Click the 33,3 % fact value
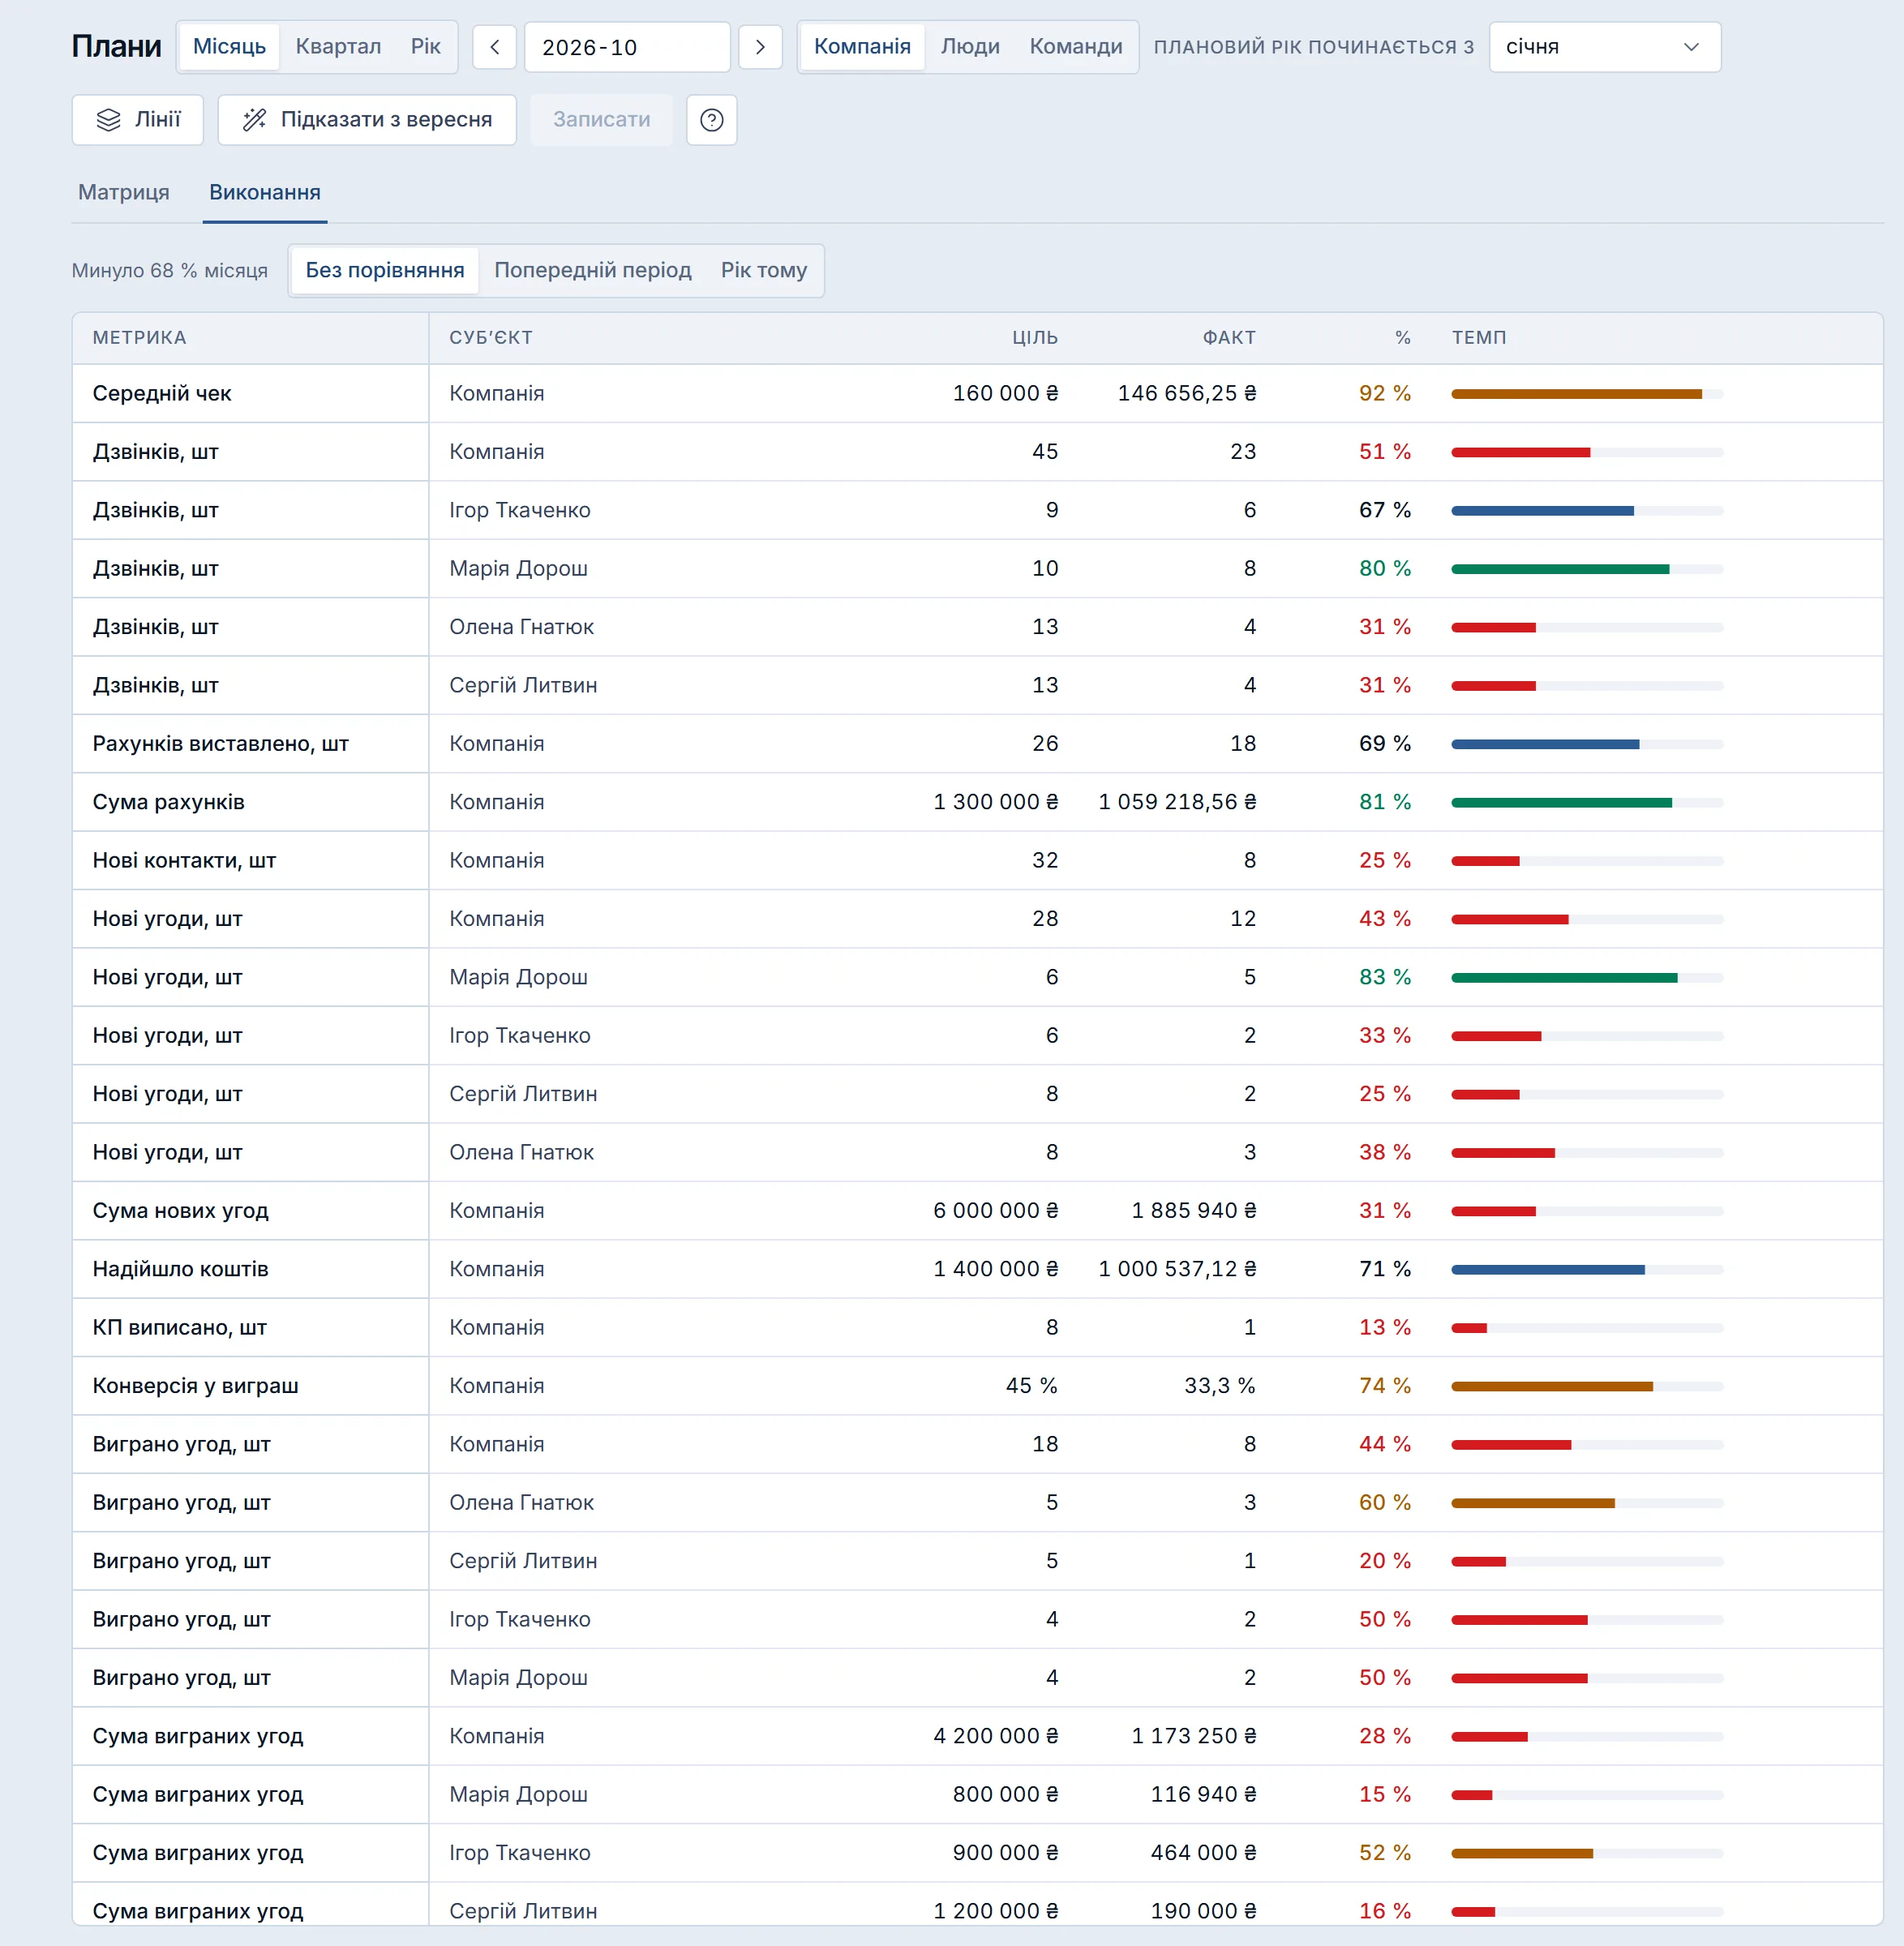Image resolution: width=1904 pixels, height=1946 pixels. (x=1220, y=1386)
